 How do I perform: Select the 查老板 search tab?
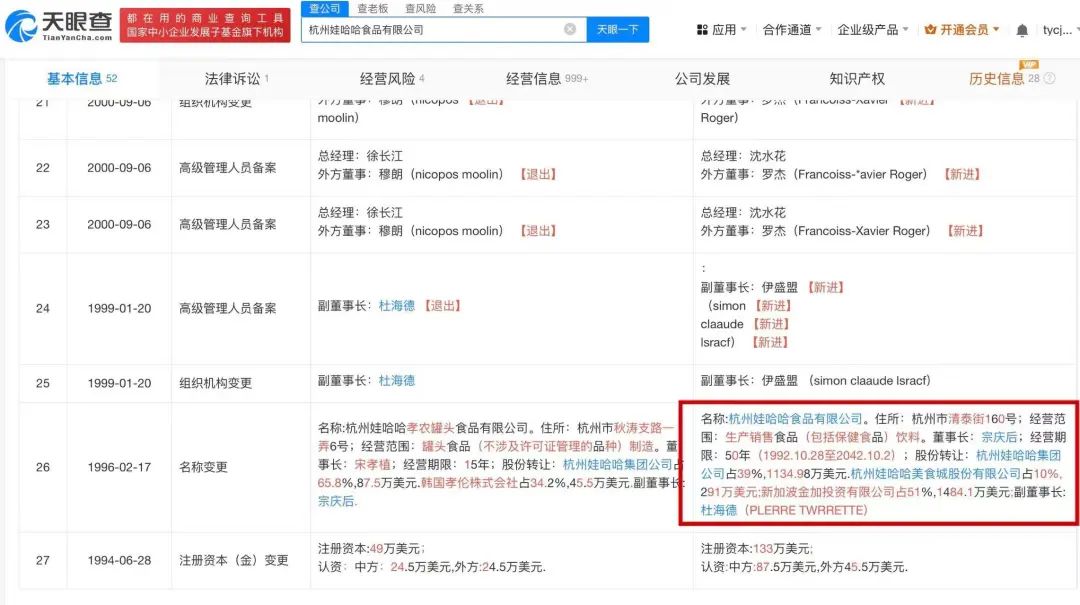[x=373, y=8]
